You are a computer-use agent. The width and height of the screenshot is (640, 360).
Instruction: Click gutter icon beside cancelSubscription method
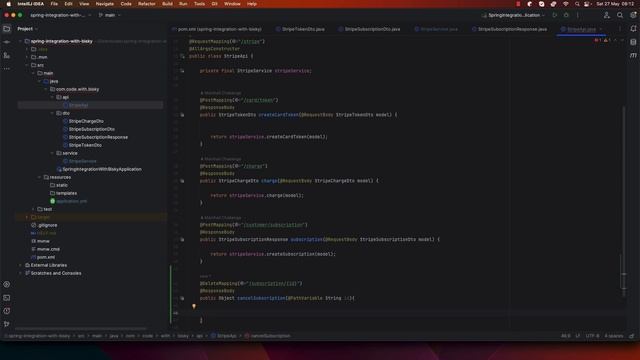[x=182, y=298]
